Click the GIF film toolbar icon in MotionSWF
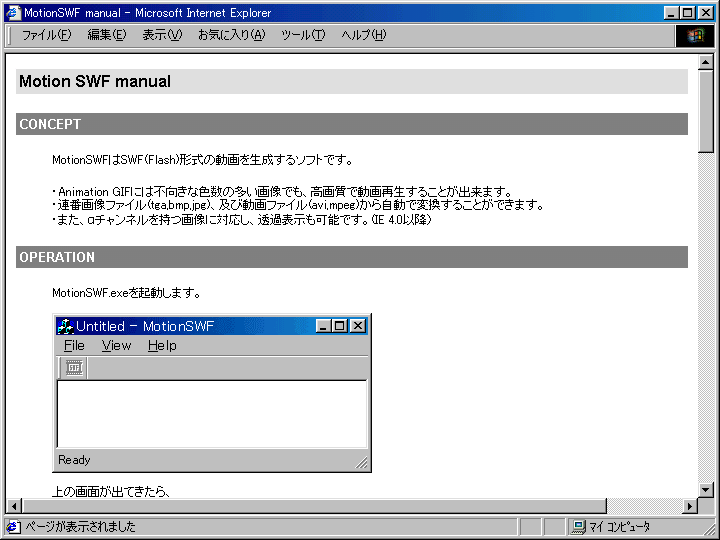Screen dimensions: 720x540 pos(74,368)
